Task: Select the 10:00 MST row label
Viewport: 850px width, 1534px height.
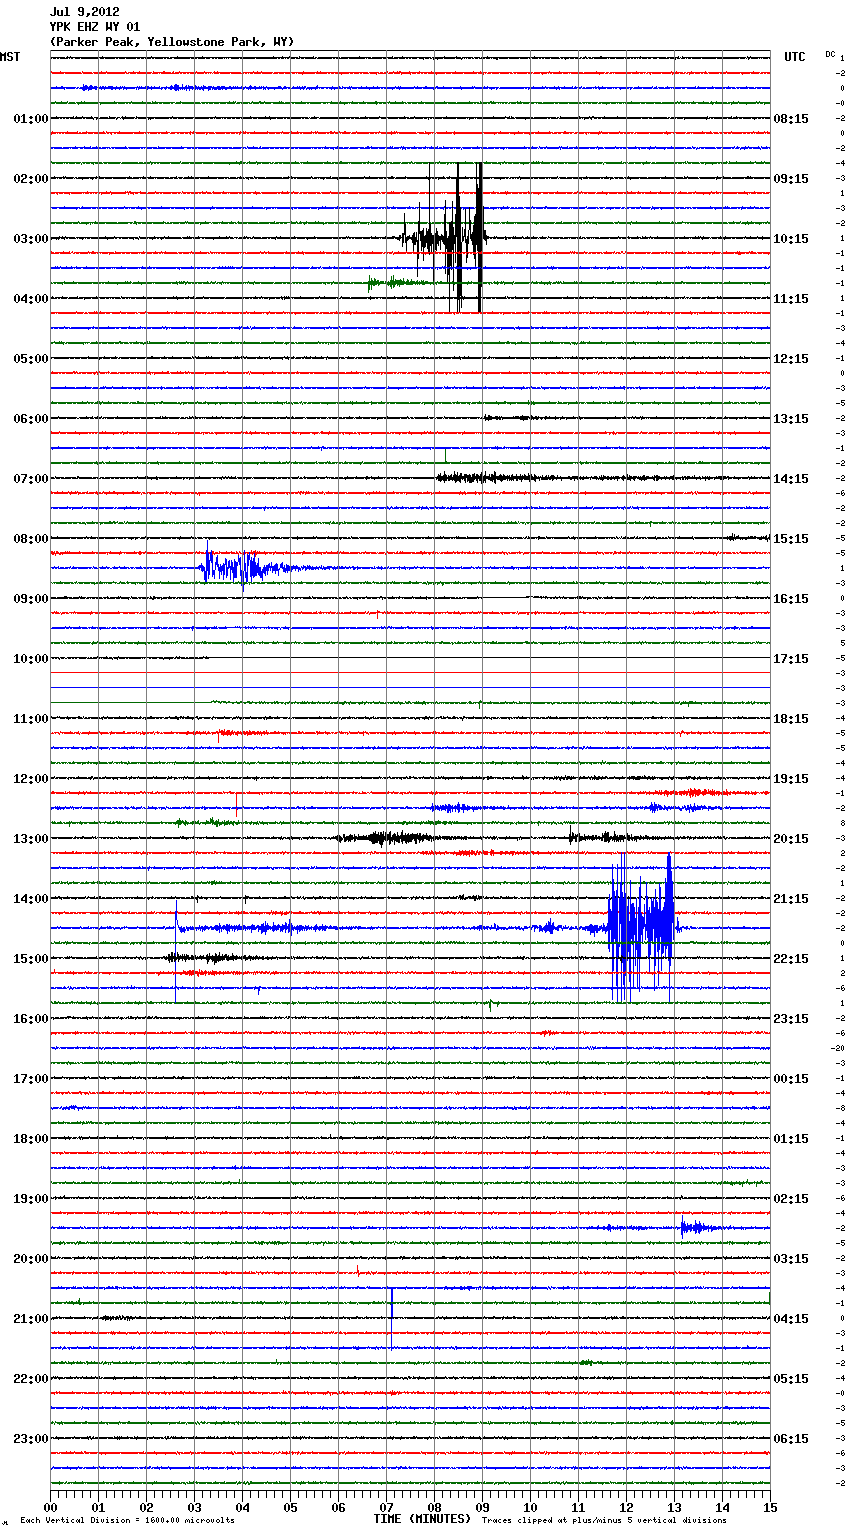Action: pos(31,659)
